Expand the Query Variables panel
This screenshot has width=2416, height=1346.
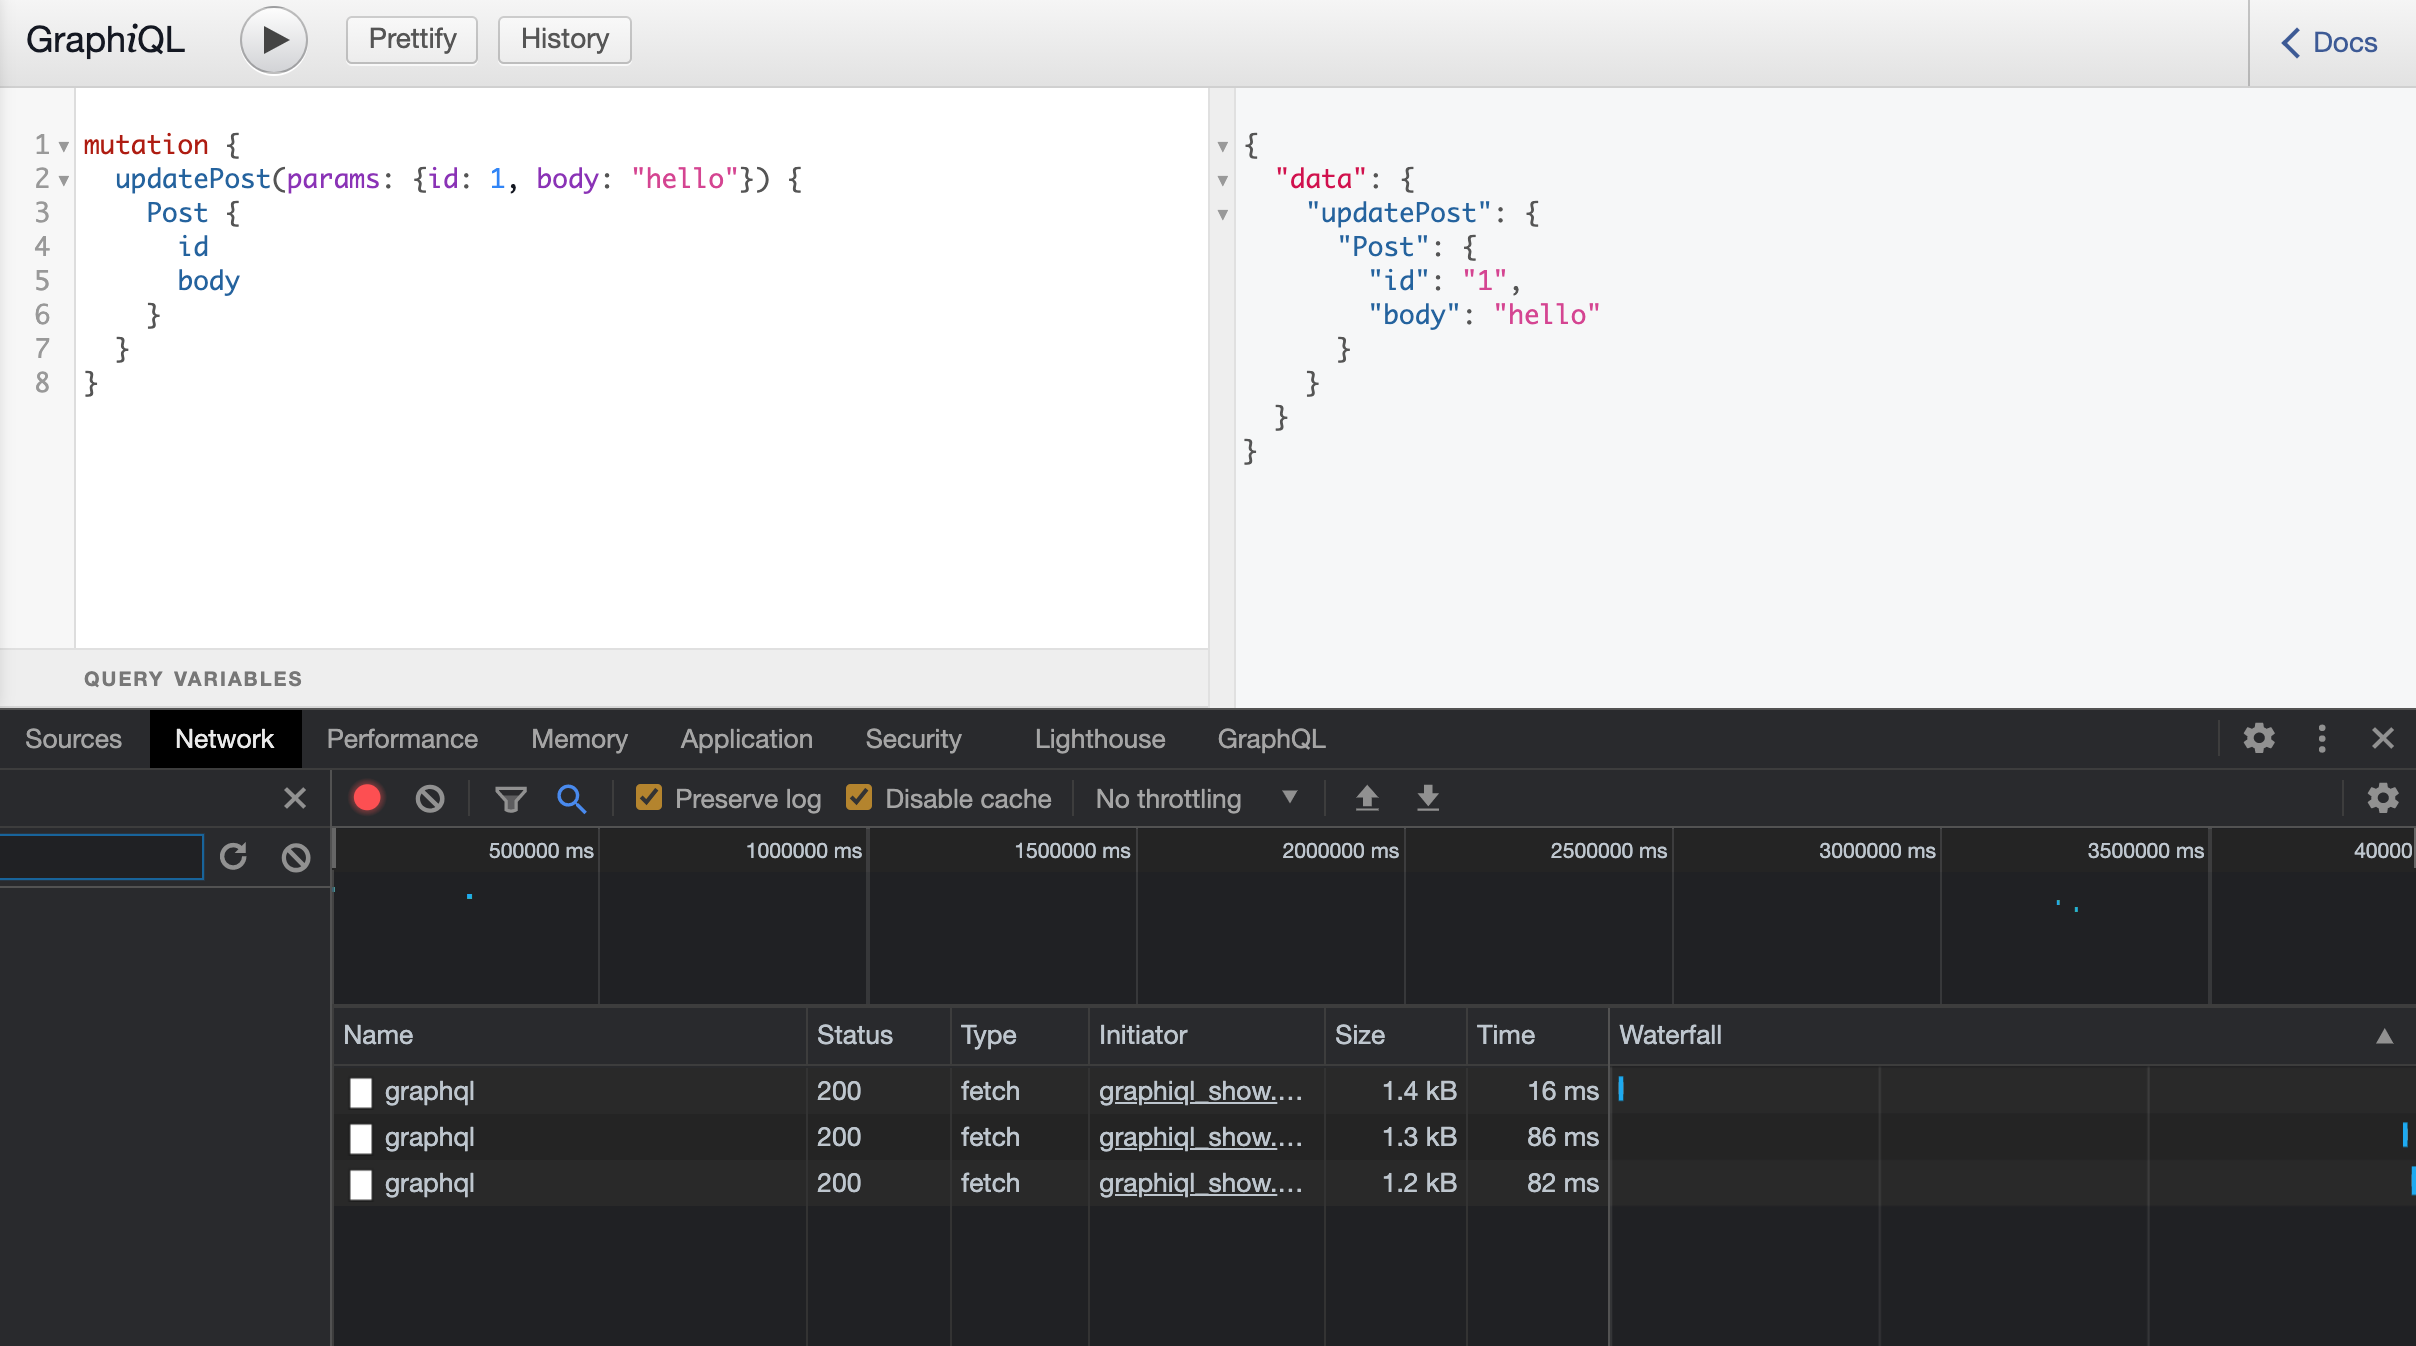tap(603, 679)
